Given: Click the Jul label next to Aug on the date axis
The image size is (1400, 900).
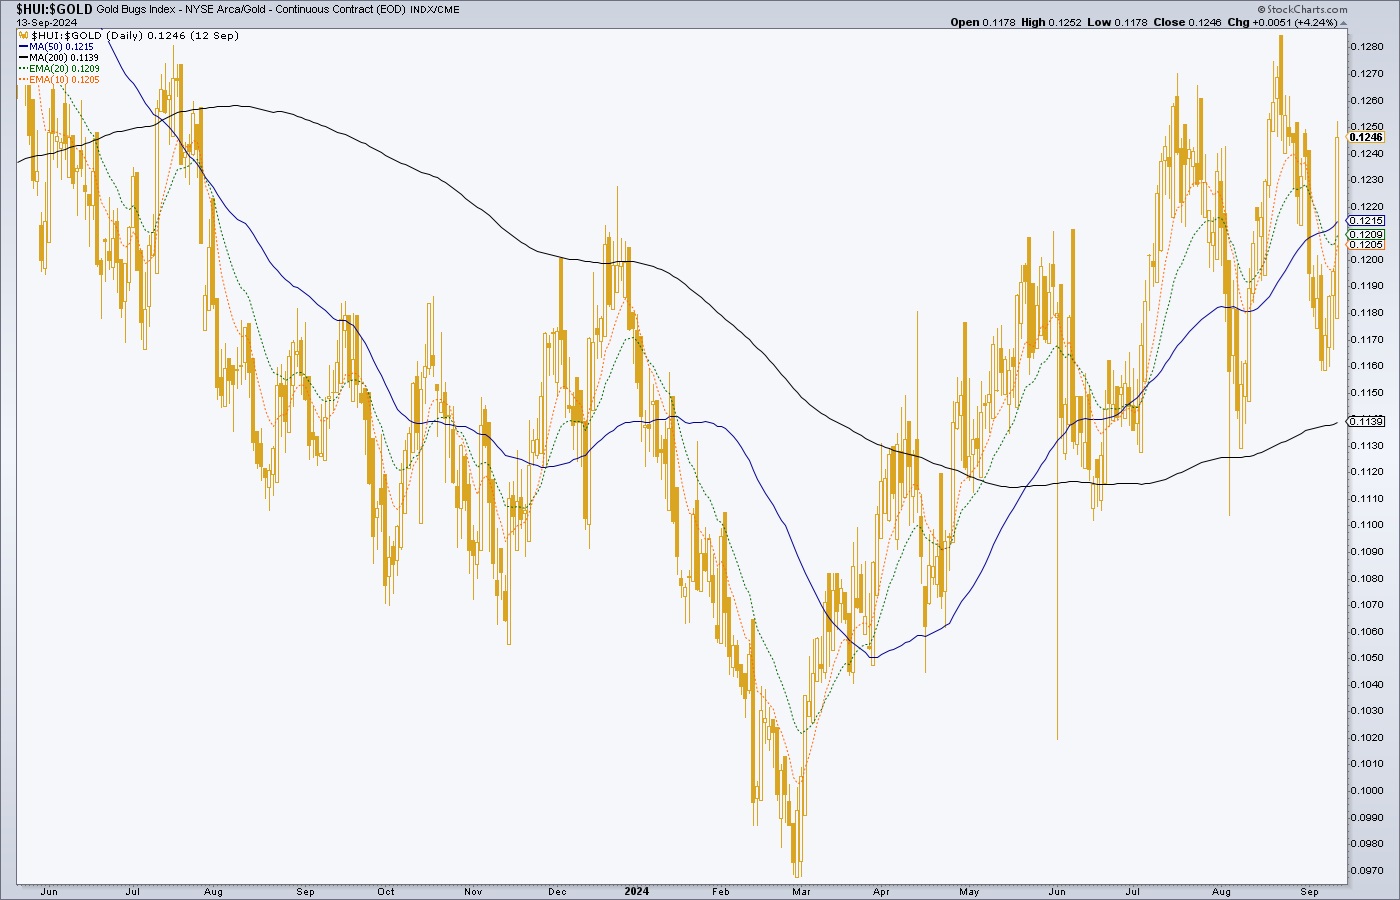Looking at the screenshot, I should coord(132,891).
